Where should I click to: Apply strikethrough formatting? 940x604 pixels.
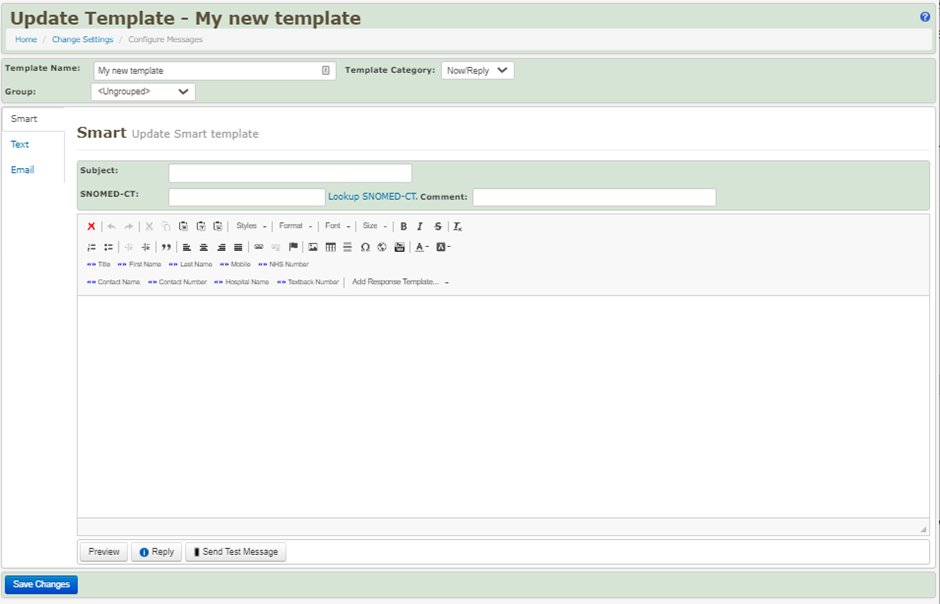pyautogui.click(x=438, y=227)
